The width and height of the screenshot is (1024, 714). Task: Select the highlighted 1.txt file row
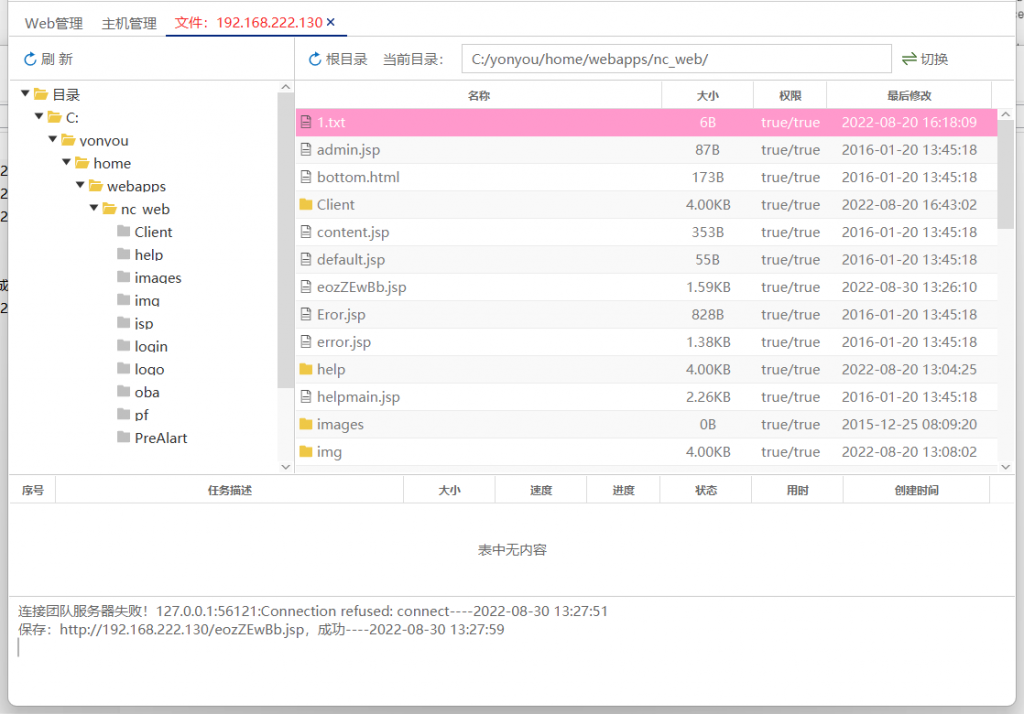coord(500,122)
